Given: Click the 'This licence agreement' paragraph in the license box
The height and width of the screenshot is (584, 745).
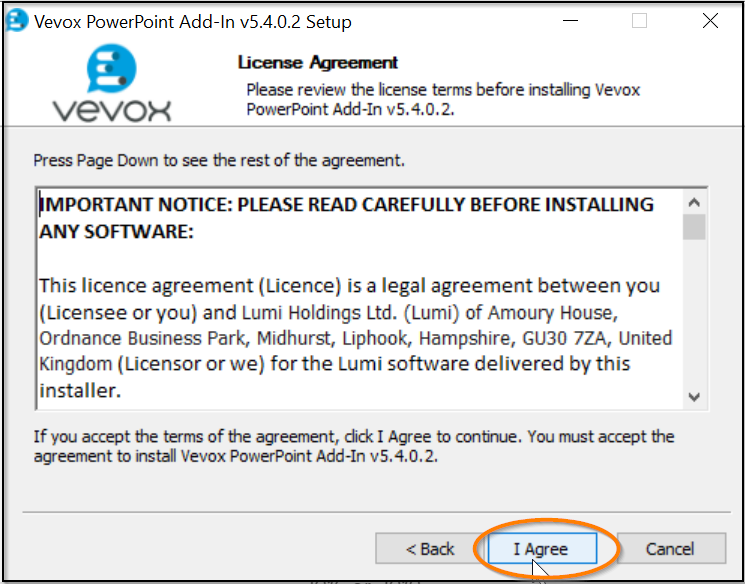Looking at the screenshot, I should tap(355, 338).
